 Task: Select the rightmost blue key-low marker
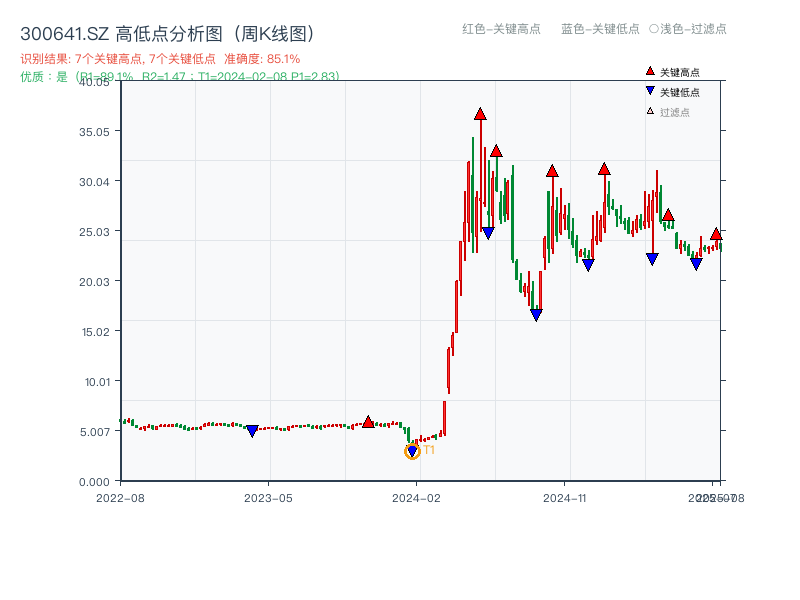pos(694,262)
